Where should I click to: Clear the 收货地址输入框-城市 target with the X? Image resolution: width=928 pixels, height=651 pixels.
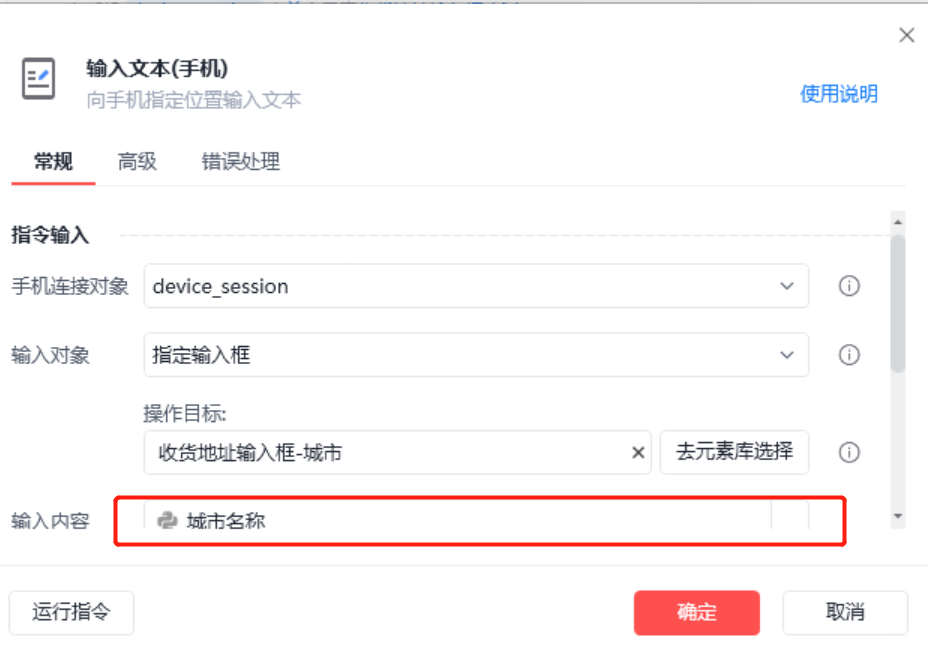638,453
